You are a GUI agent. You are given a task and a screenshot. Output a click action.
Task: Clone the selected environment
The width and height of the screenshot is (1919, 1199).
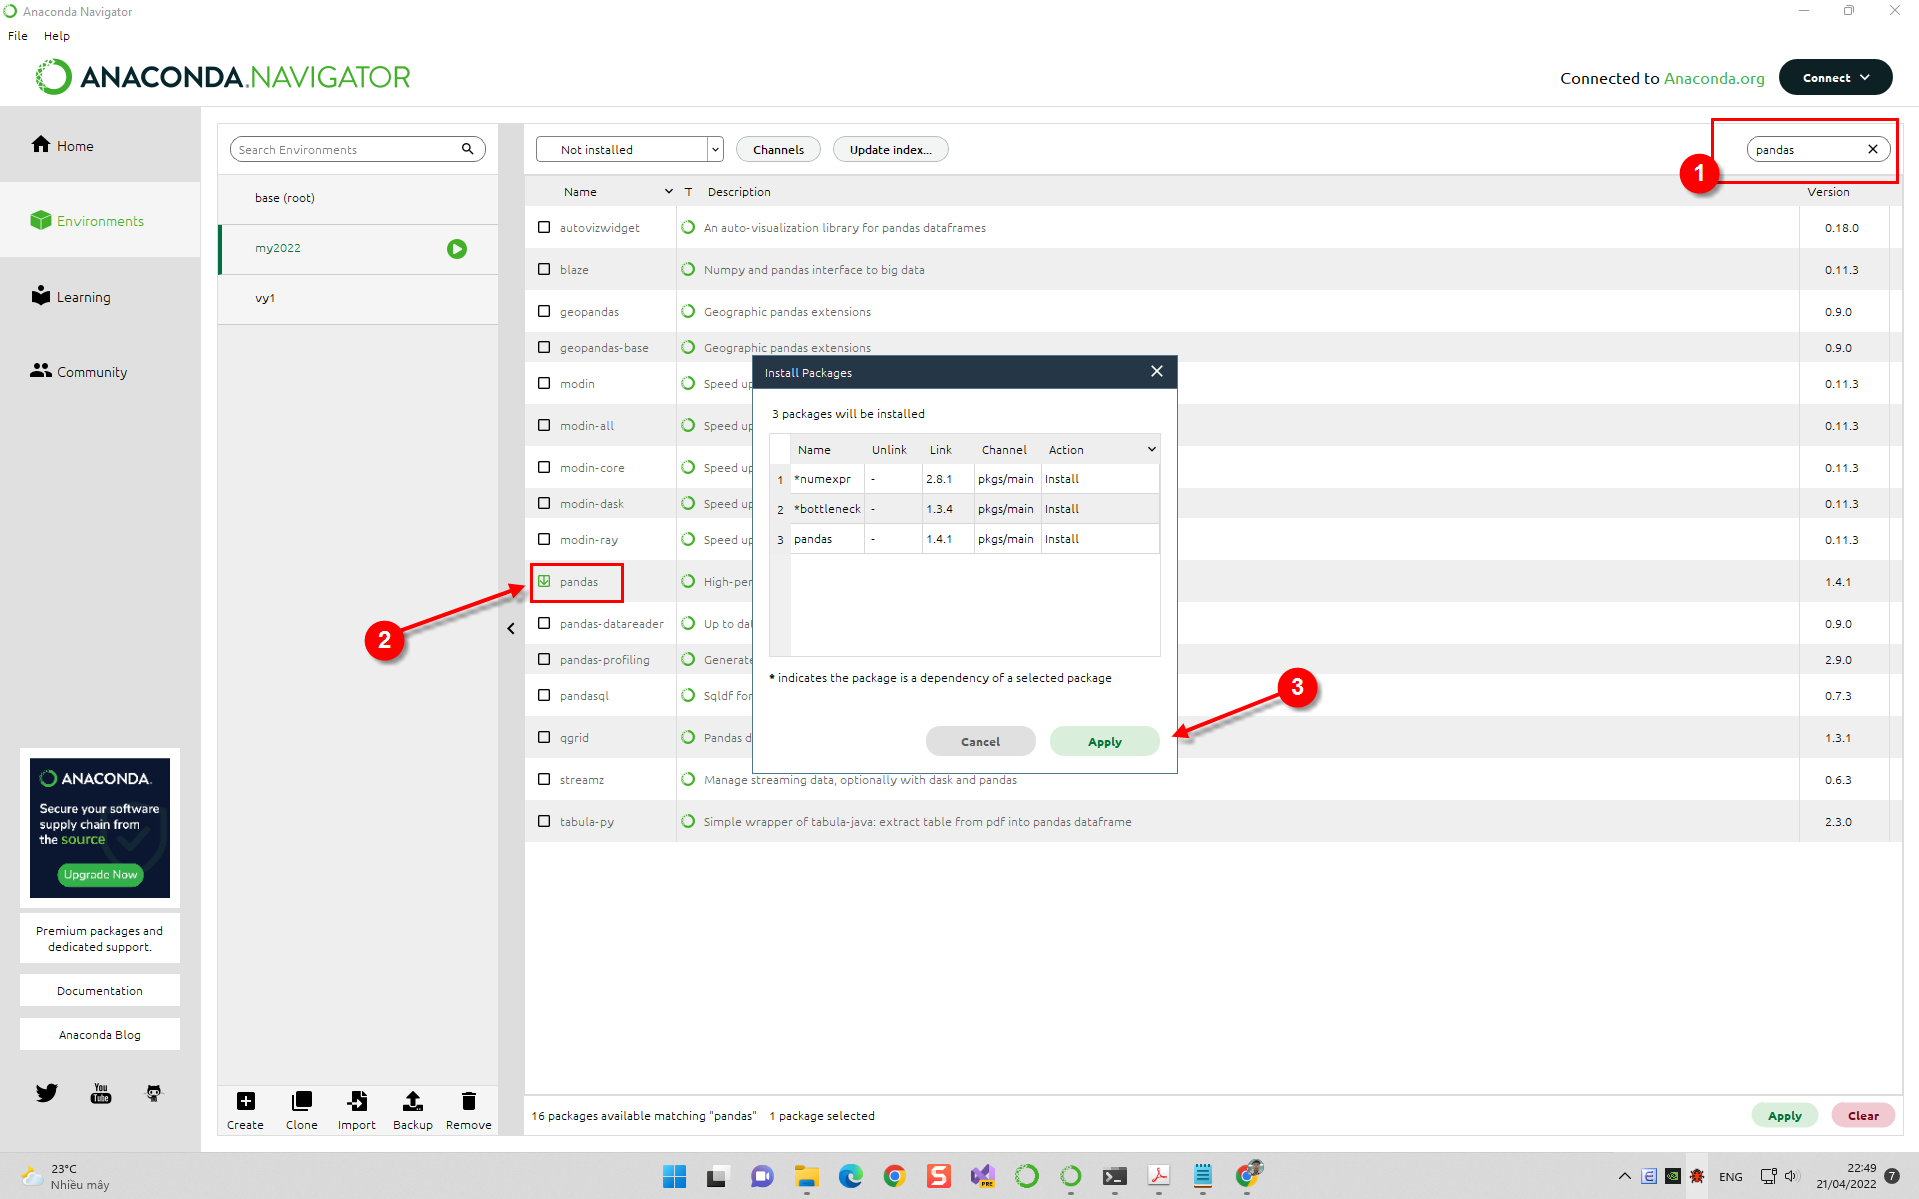[301, 1110]
